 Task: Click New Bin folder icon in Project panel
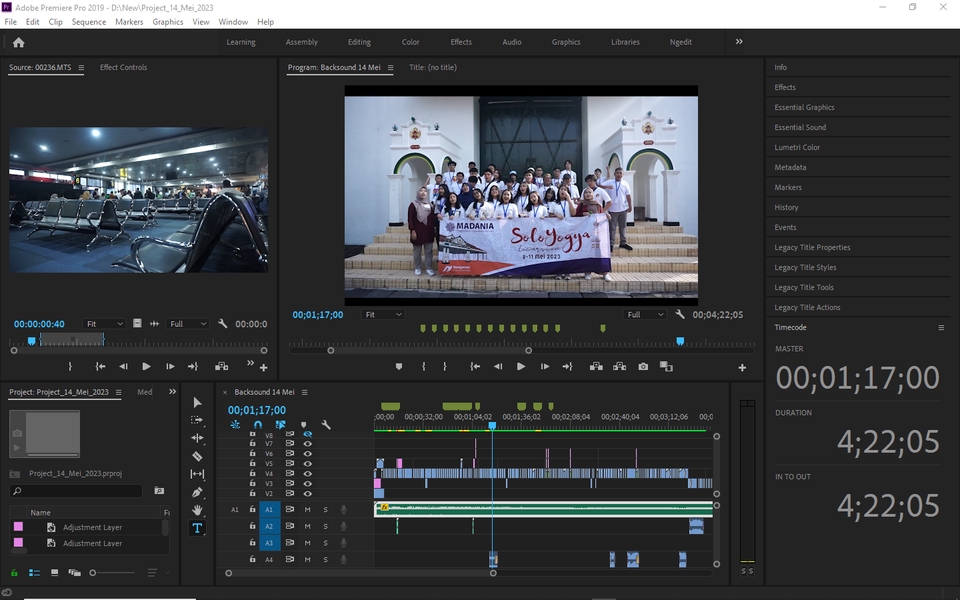(159, 490)
